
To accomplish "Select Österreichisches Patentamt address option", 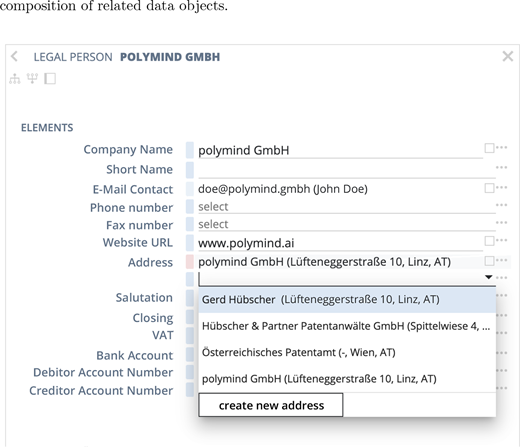I will [x=347, y=352].
